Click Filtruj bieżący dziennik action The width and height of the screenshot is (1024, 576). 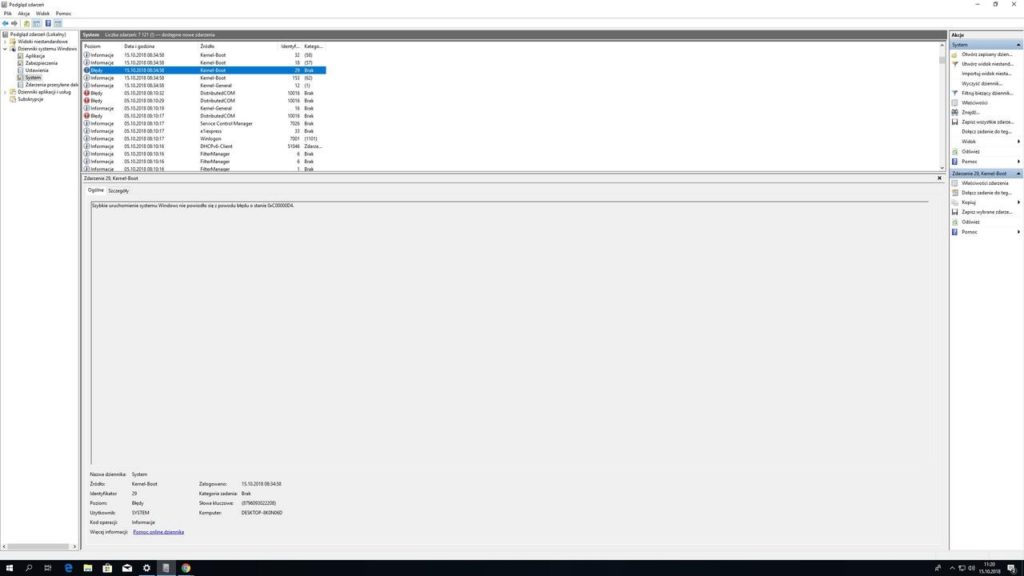coord(987,93)
